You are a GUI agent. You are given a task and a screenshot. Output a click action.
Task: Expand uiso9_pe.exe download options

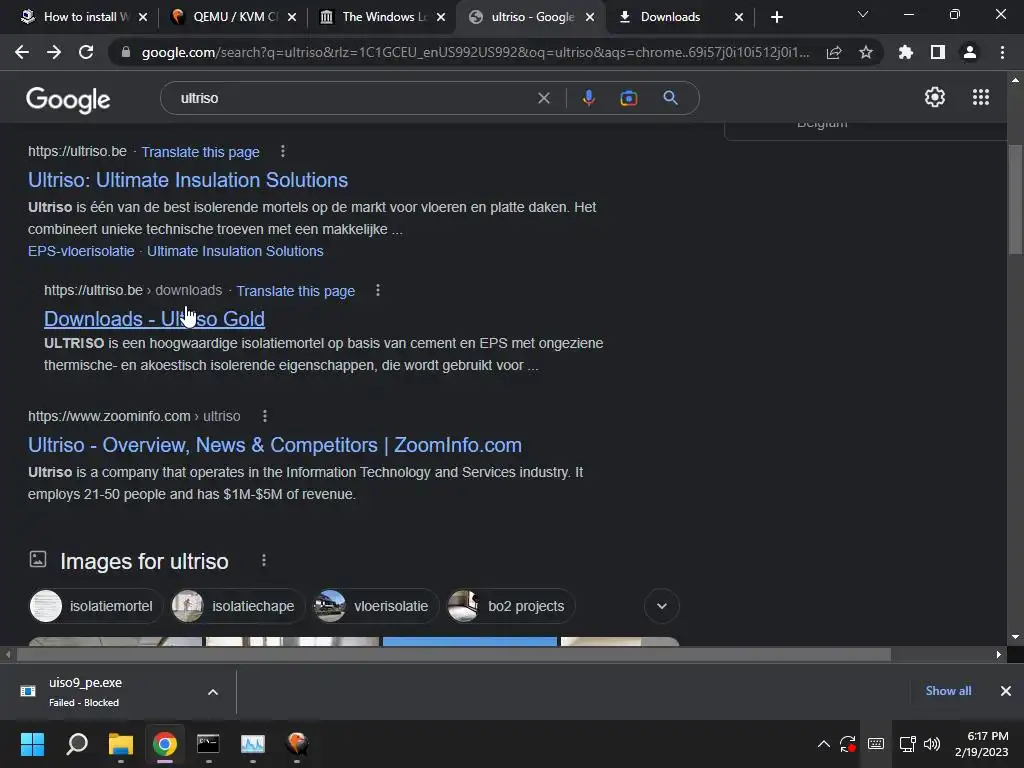(213, 692)
